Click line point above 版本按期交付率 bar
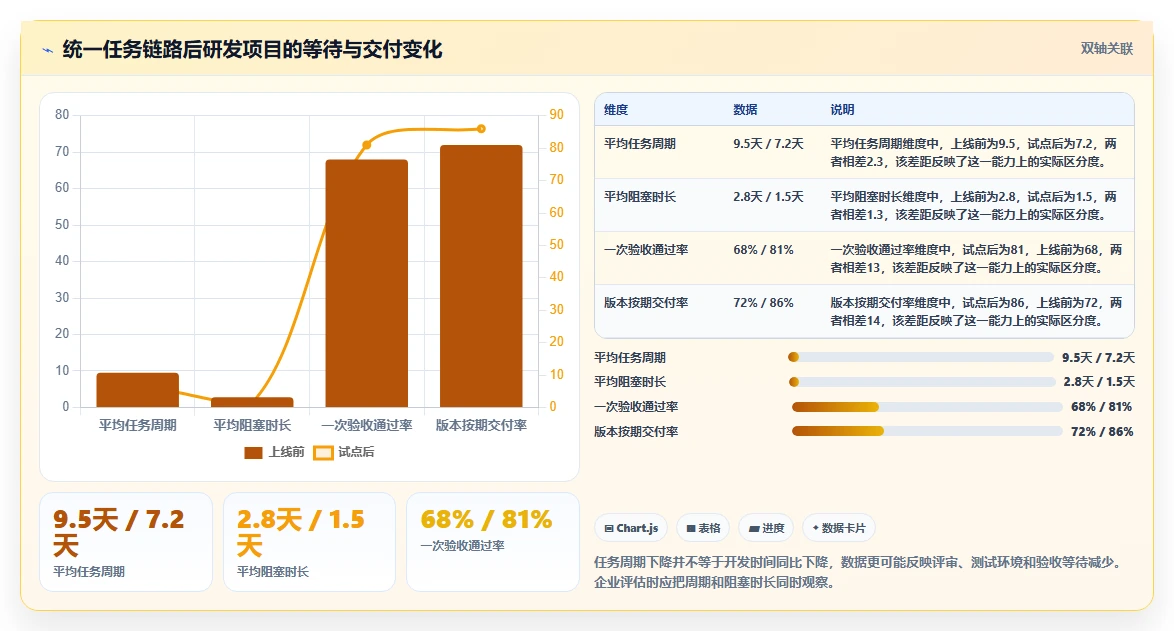This screenshot has height=631, width=1174. (x=481, y=129)
